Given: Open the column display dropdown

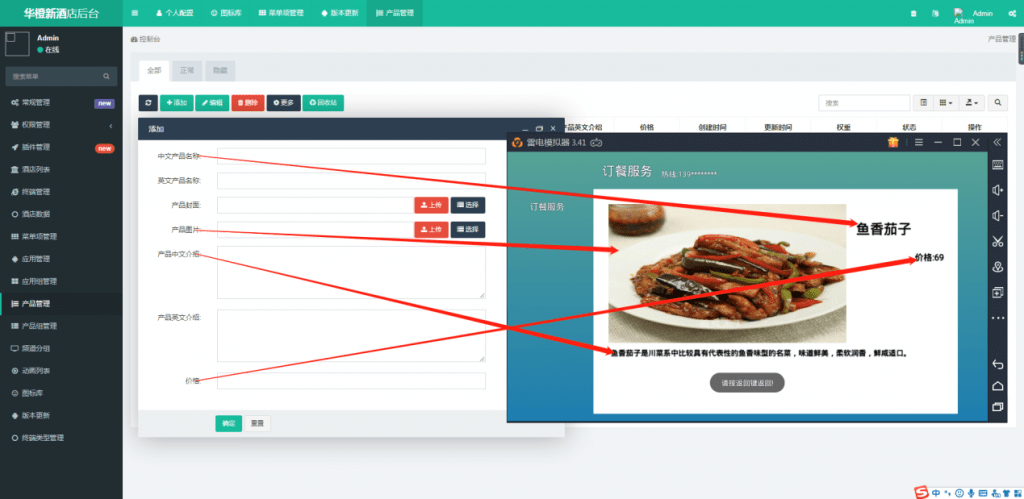Looking at the screenshot, I should [945, 102].
